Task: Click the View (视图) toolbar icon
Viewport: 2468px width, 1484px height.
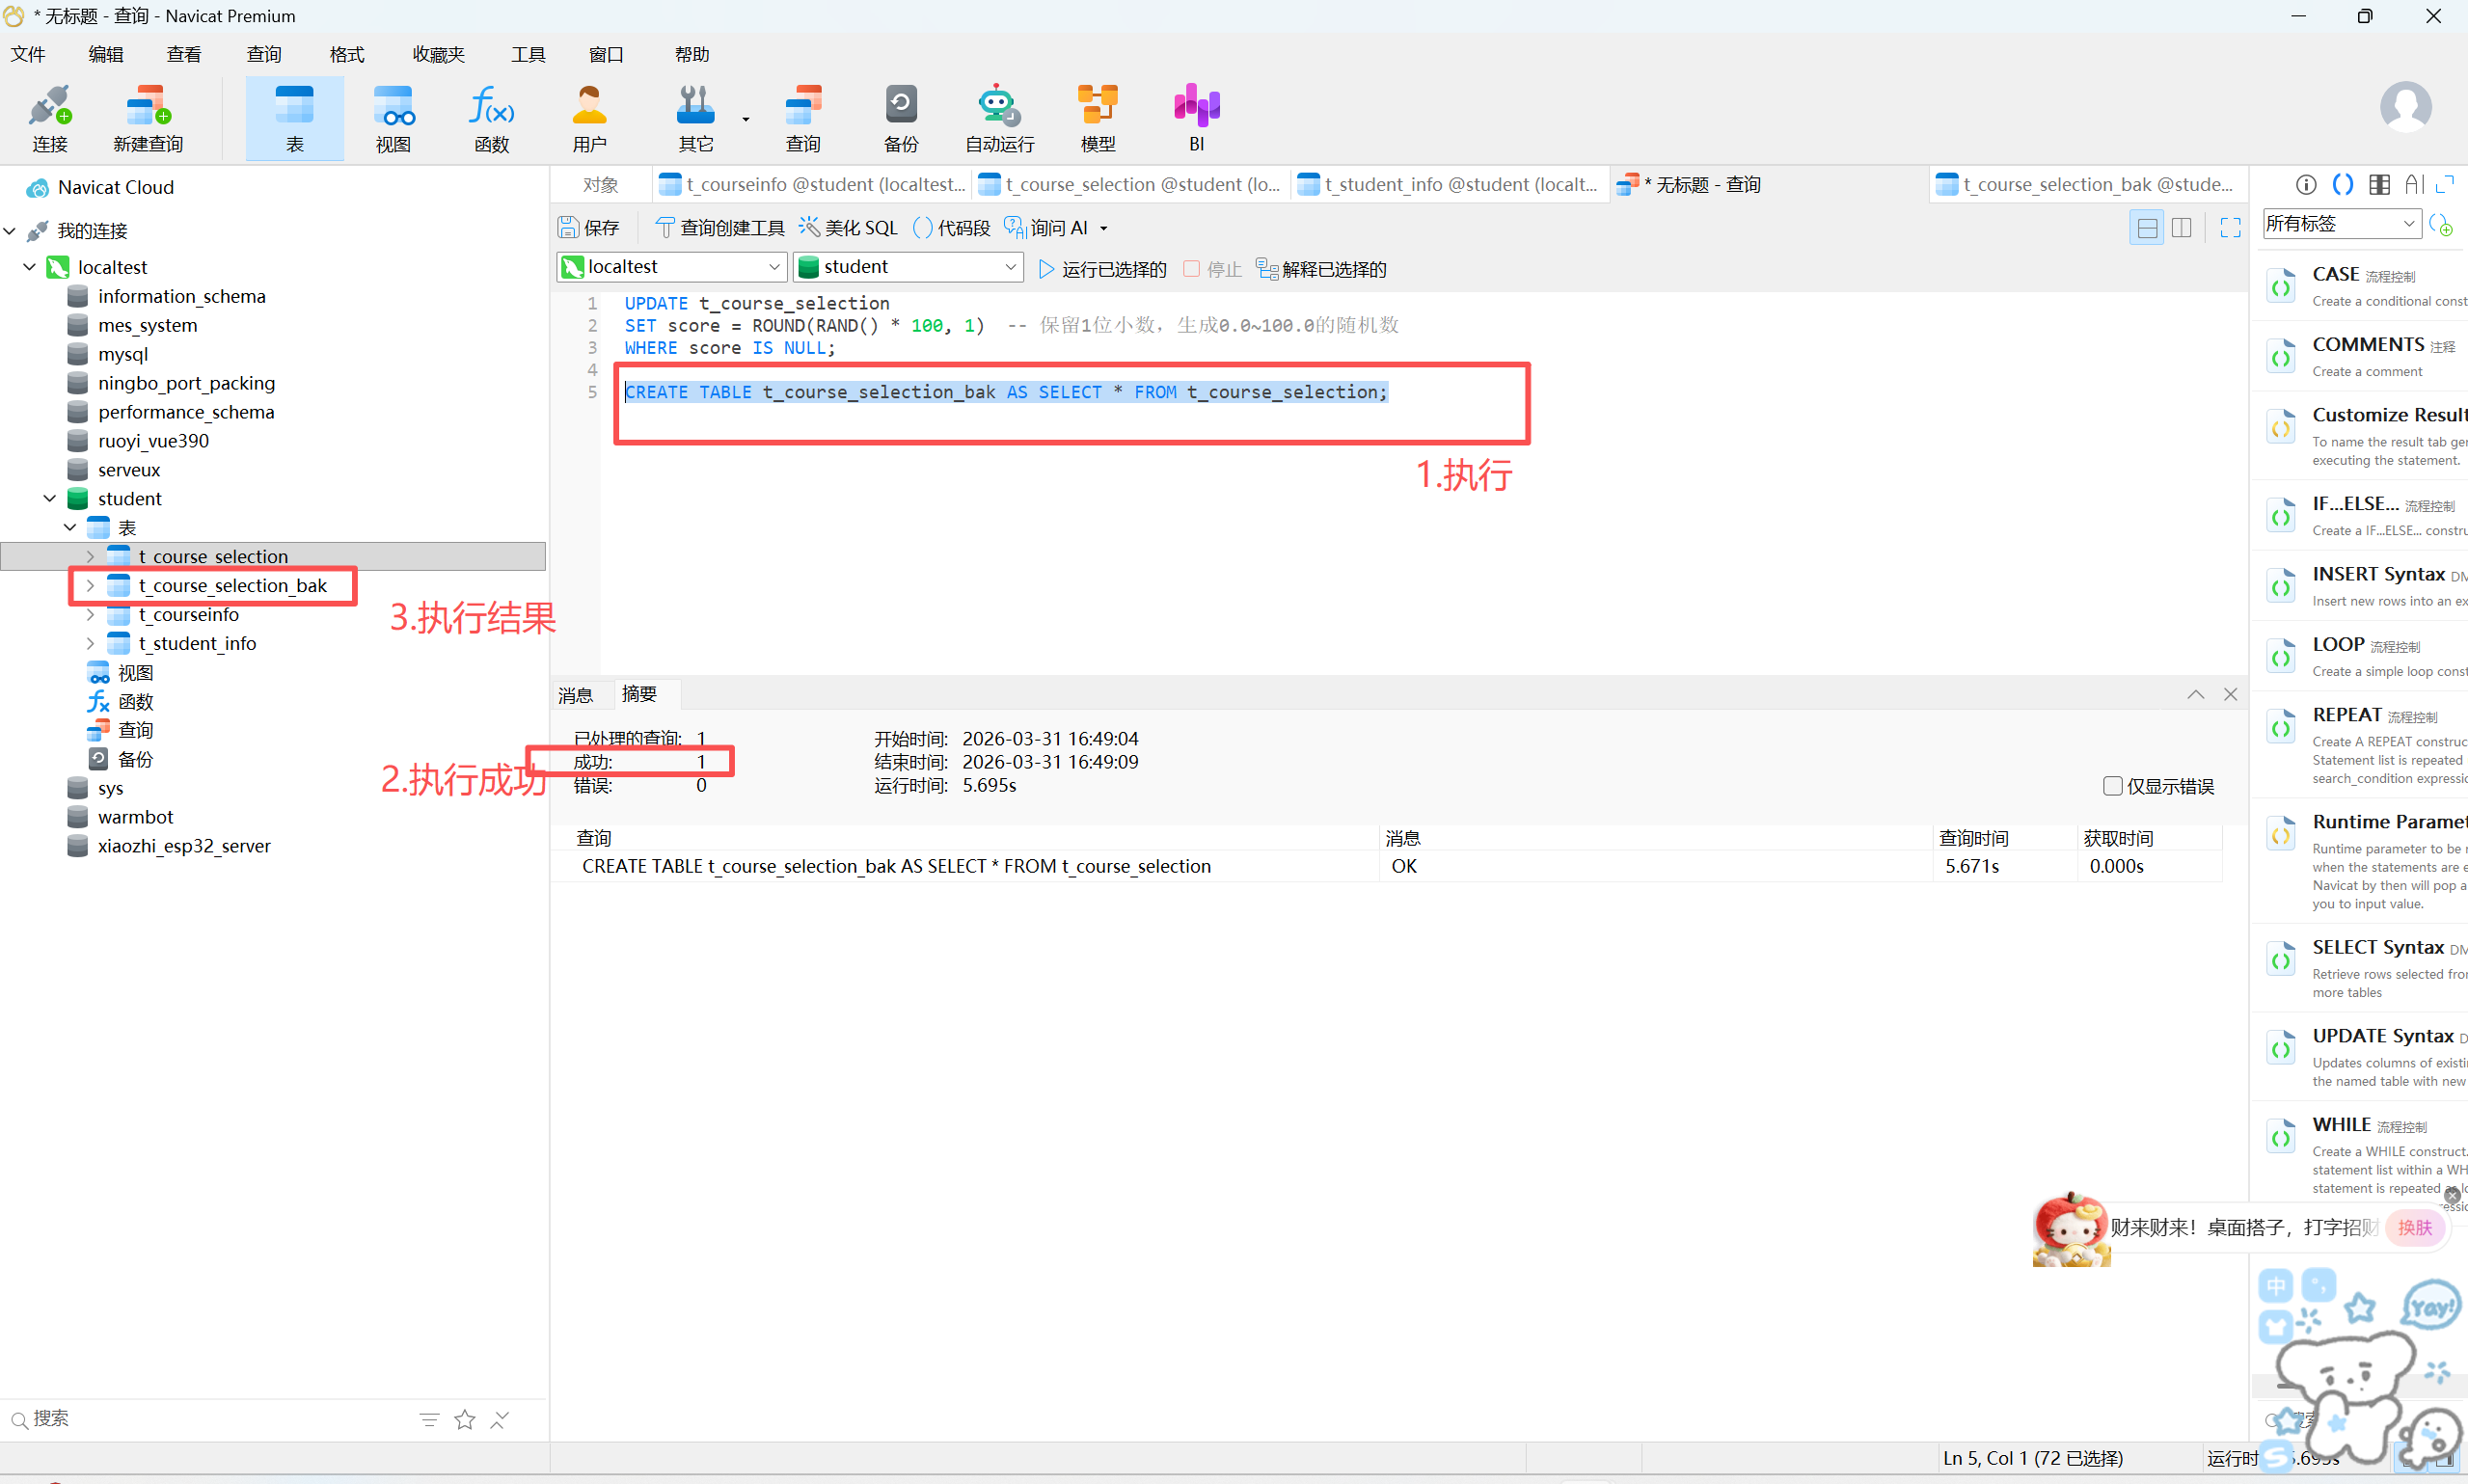Action: 393,118
